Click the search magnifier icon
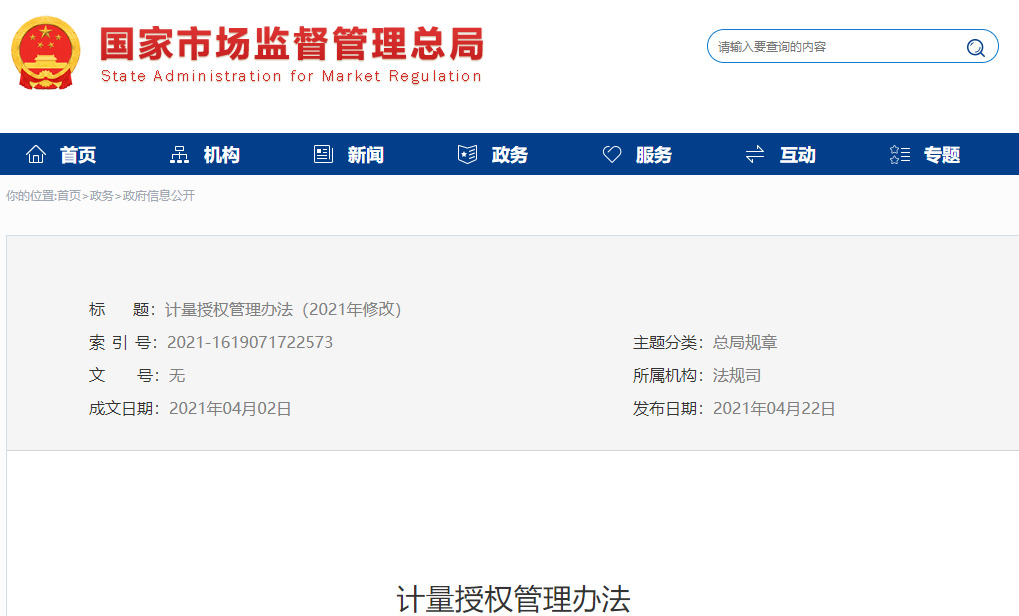Image resolution: width=1019 pixels, height=616 pixels. coord(975,47)
